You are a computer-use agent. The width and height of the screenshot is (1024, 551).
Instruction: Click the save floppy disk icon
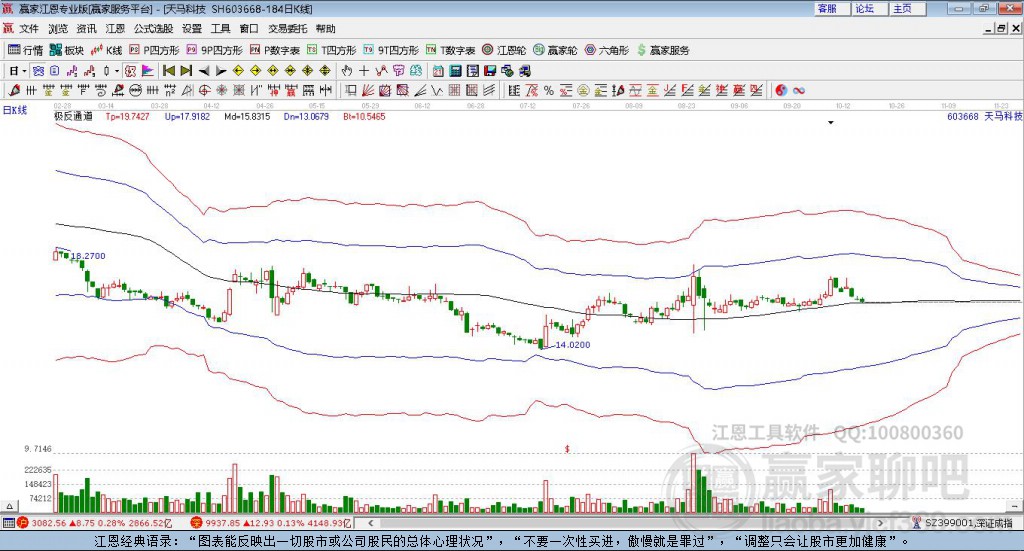(x=490, y=71)
